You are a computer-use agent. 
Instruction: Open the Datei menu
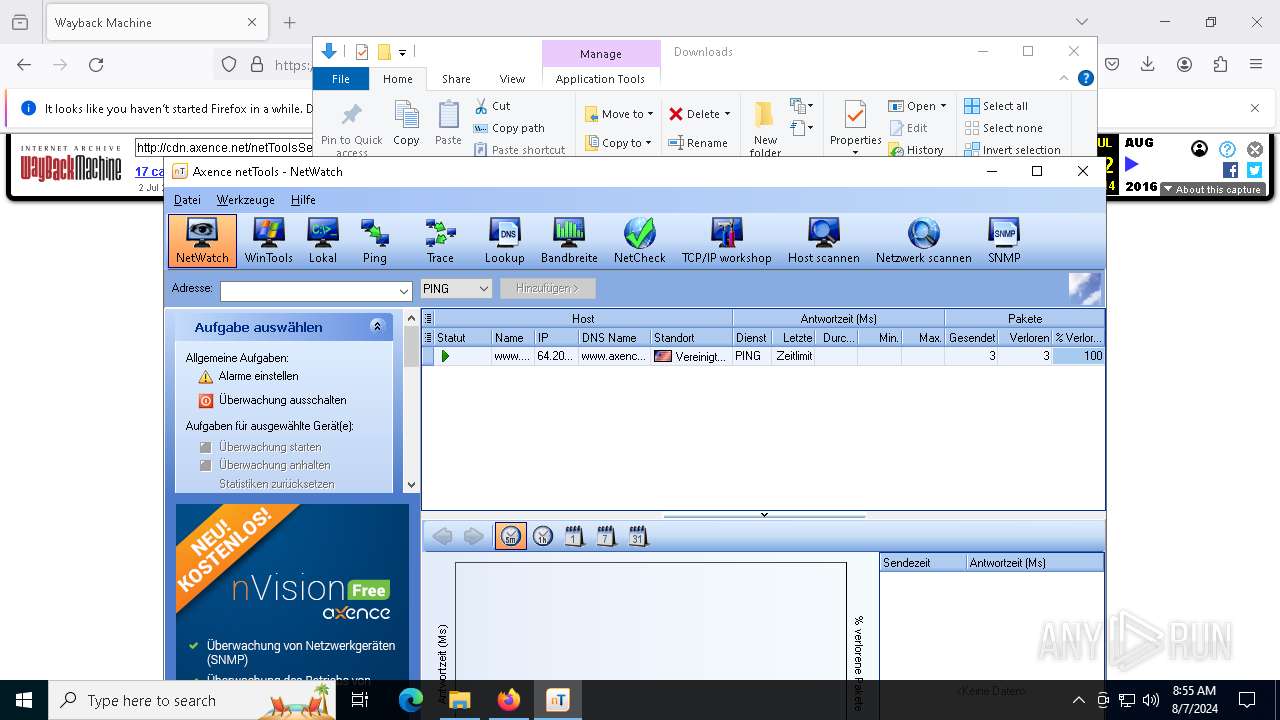click(x=187, y=200)
